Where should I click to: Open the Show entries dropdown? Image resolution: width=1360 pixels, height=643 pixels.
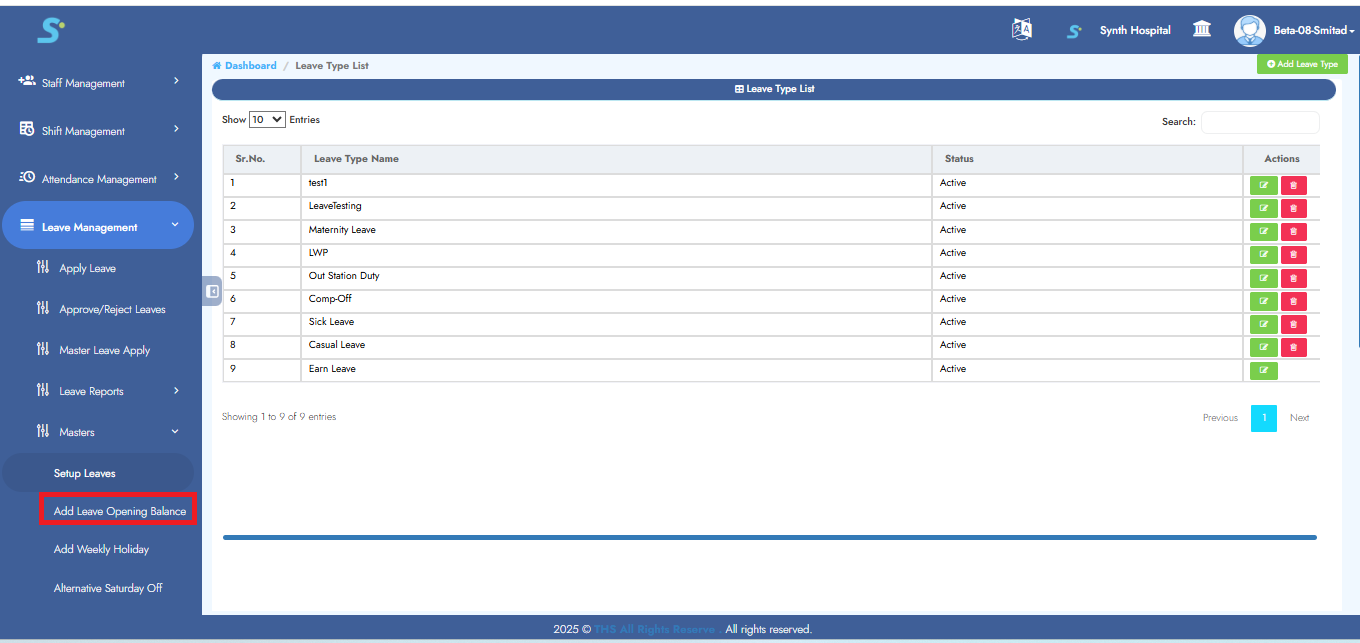pyautogui.click(x=266, y=118)
